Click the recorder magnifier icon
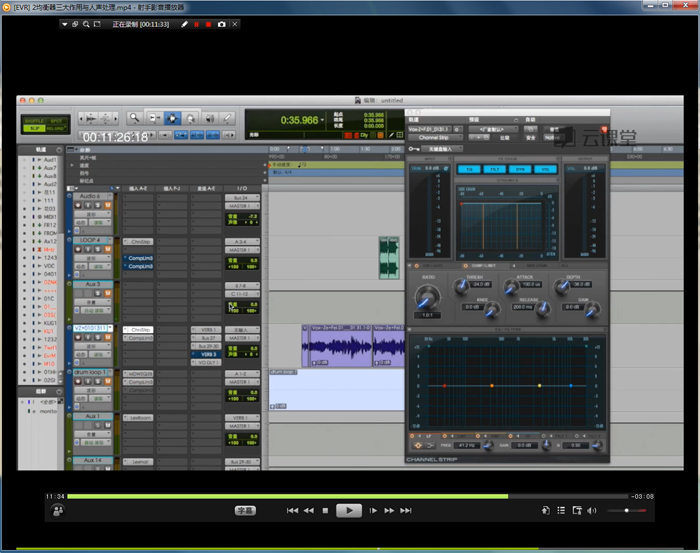700x553 pixels. (x=86, y=24)
